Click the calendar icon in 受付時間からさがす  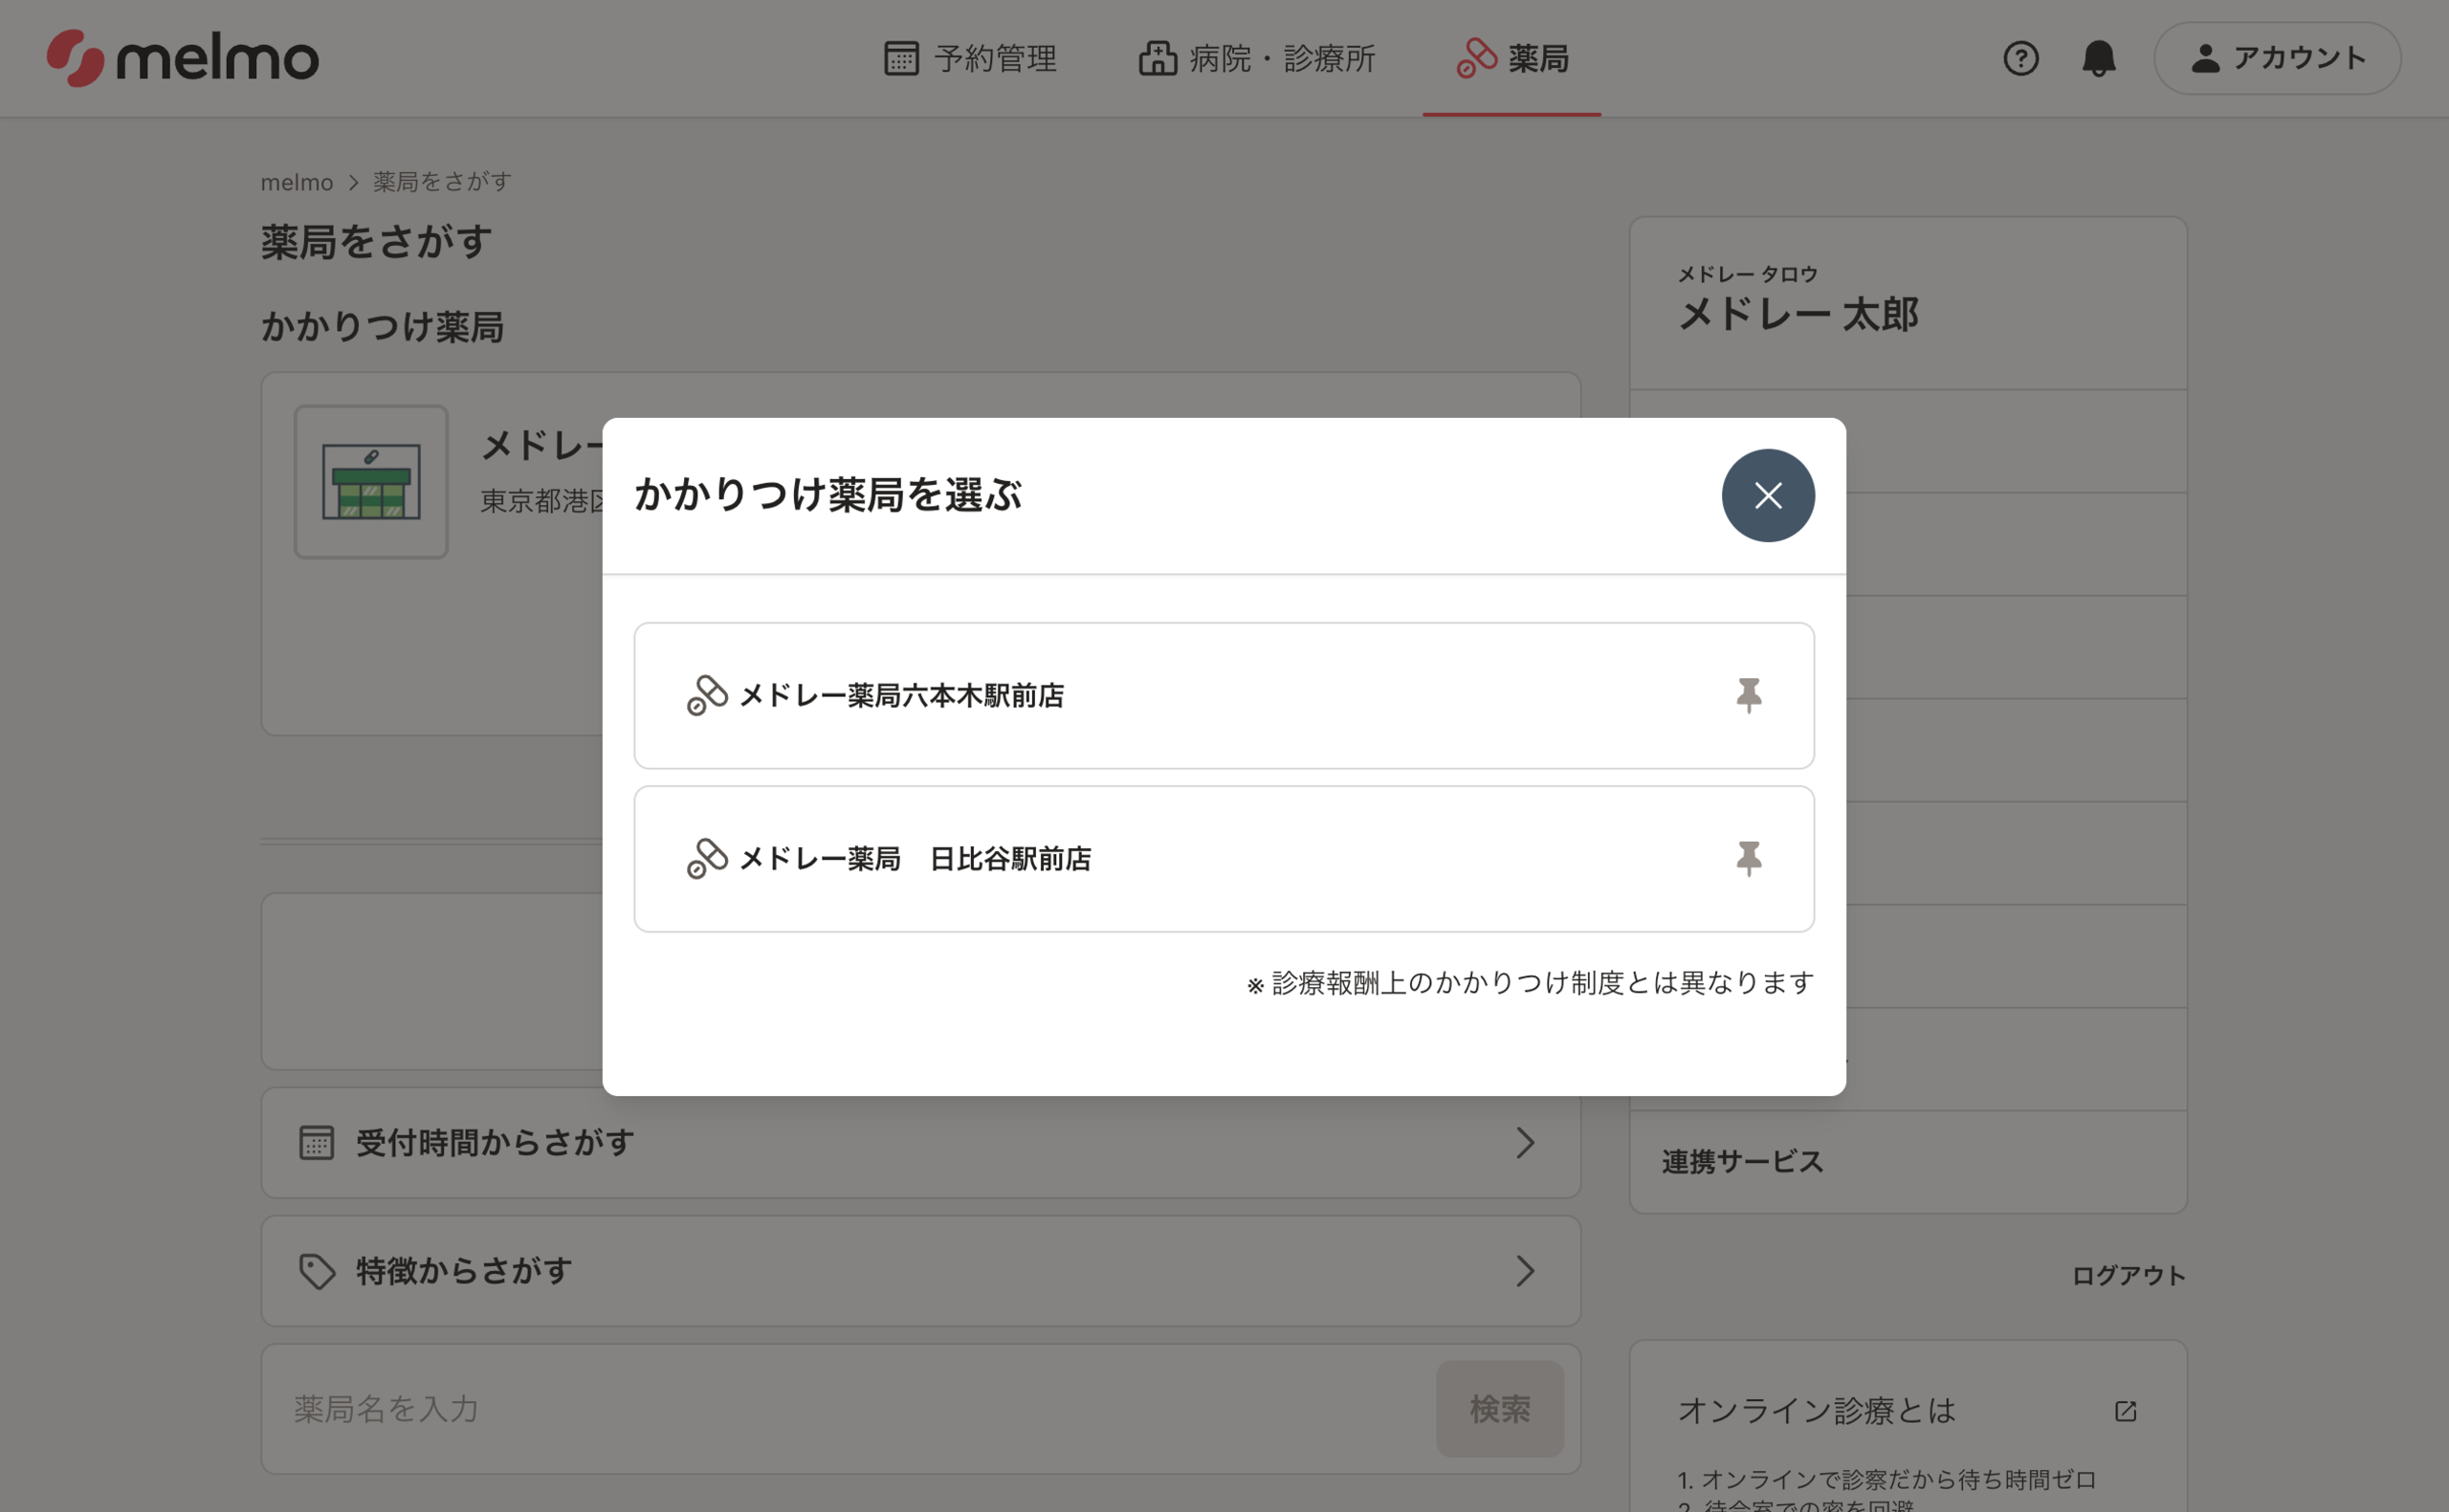(x=316, y=1143)
